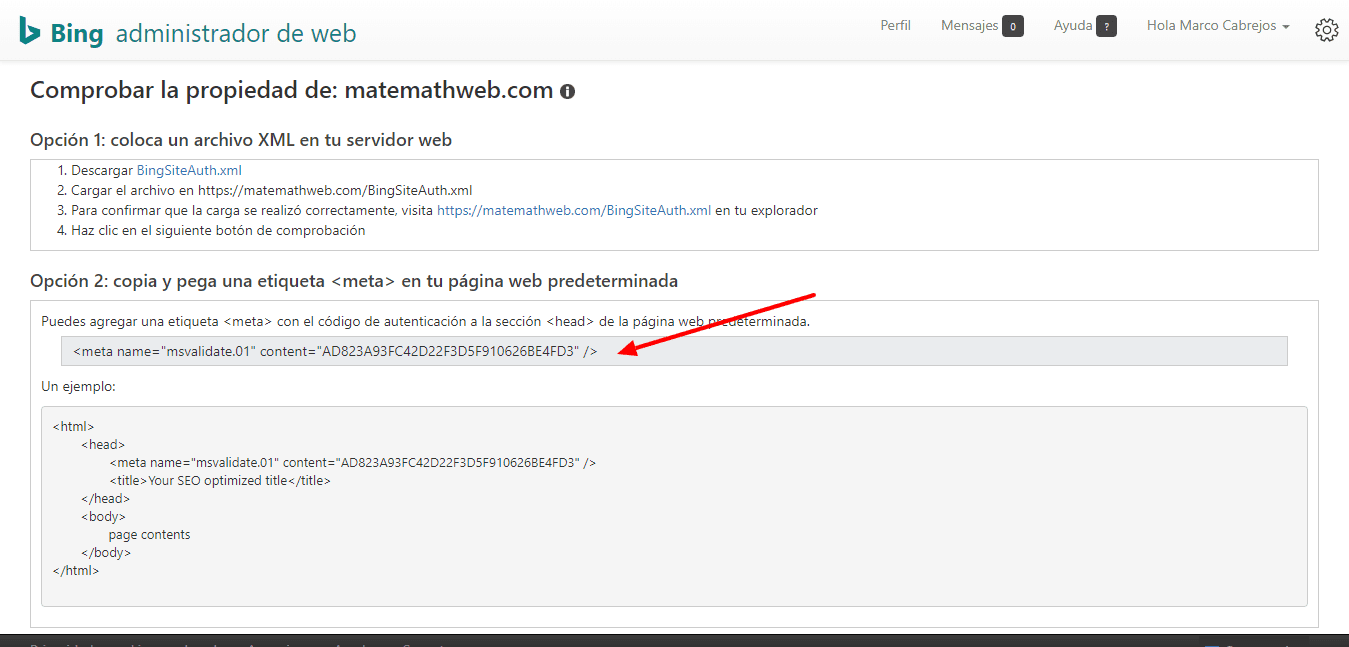The image size is (1349, 647).
Task: Click the opening '<head>' tag line
Action: (103, 445)
